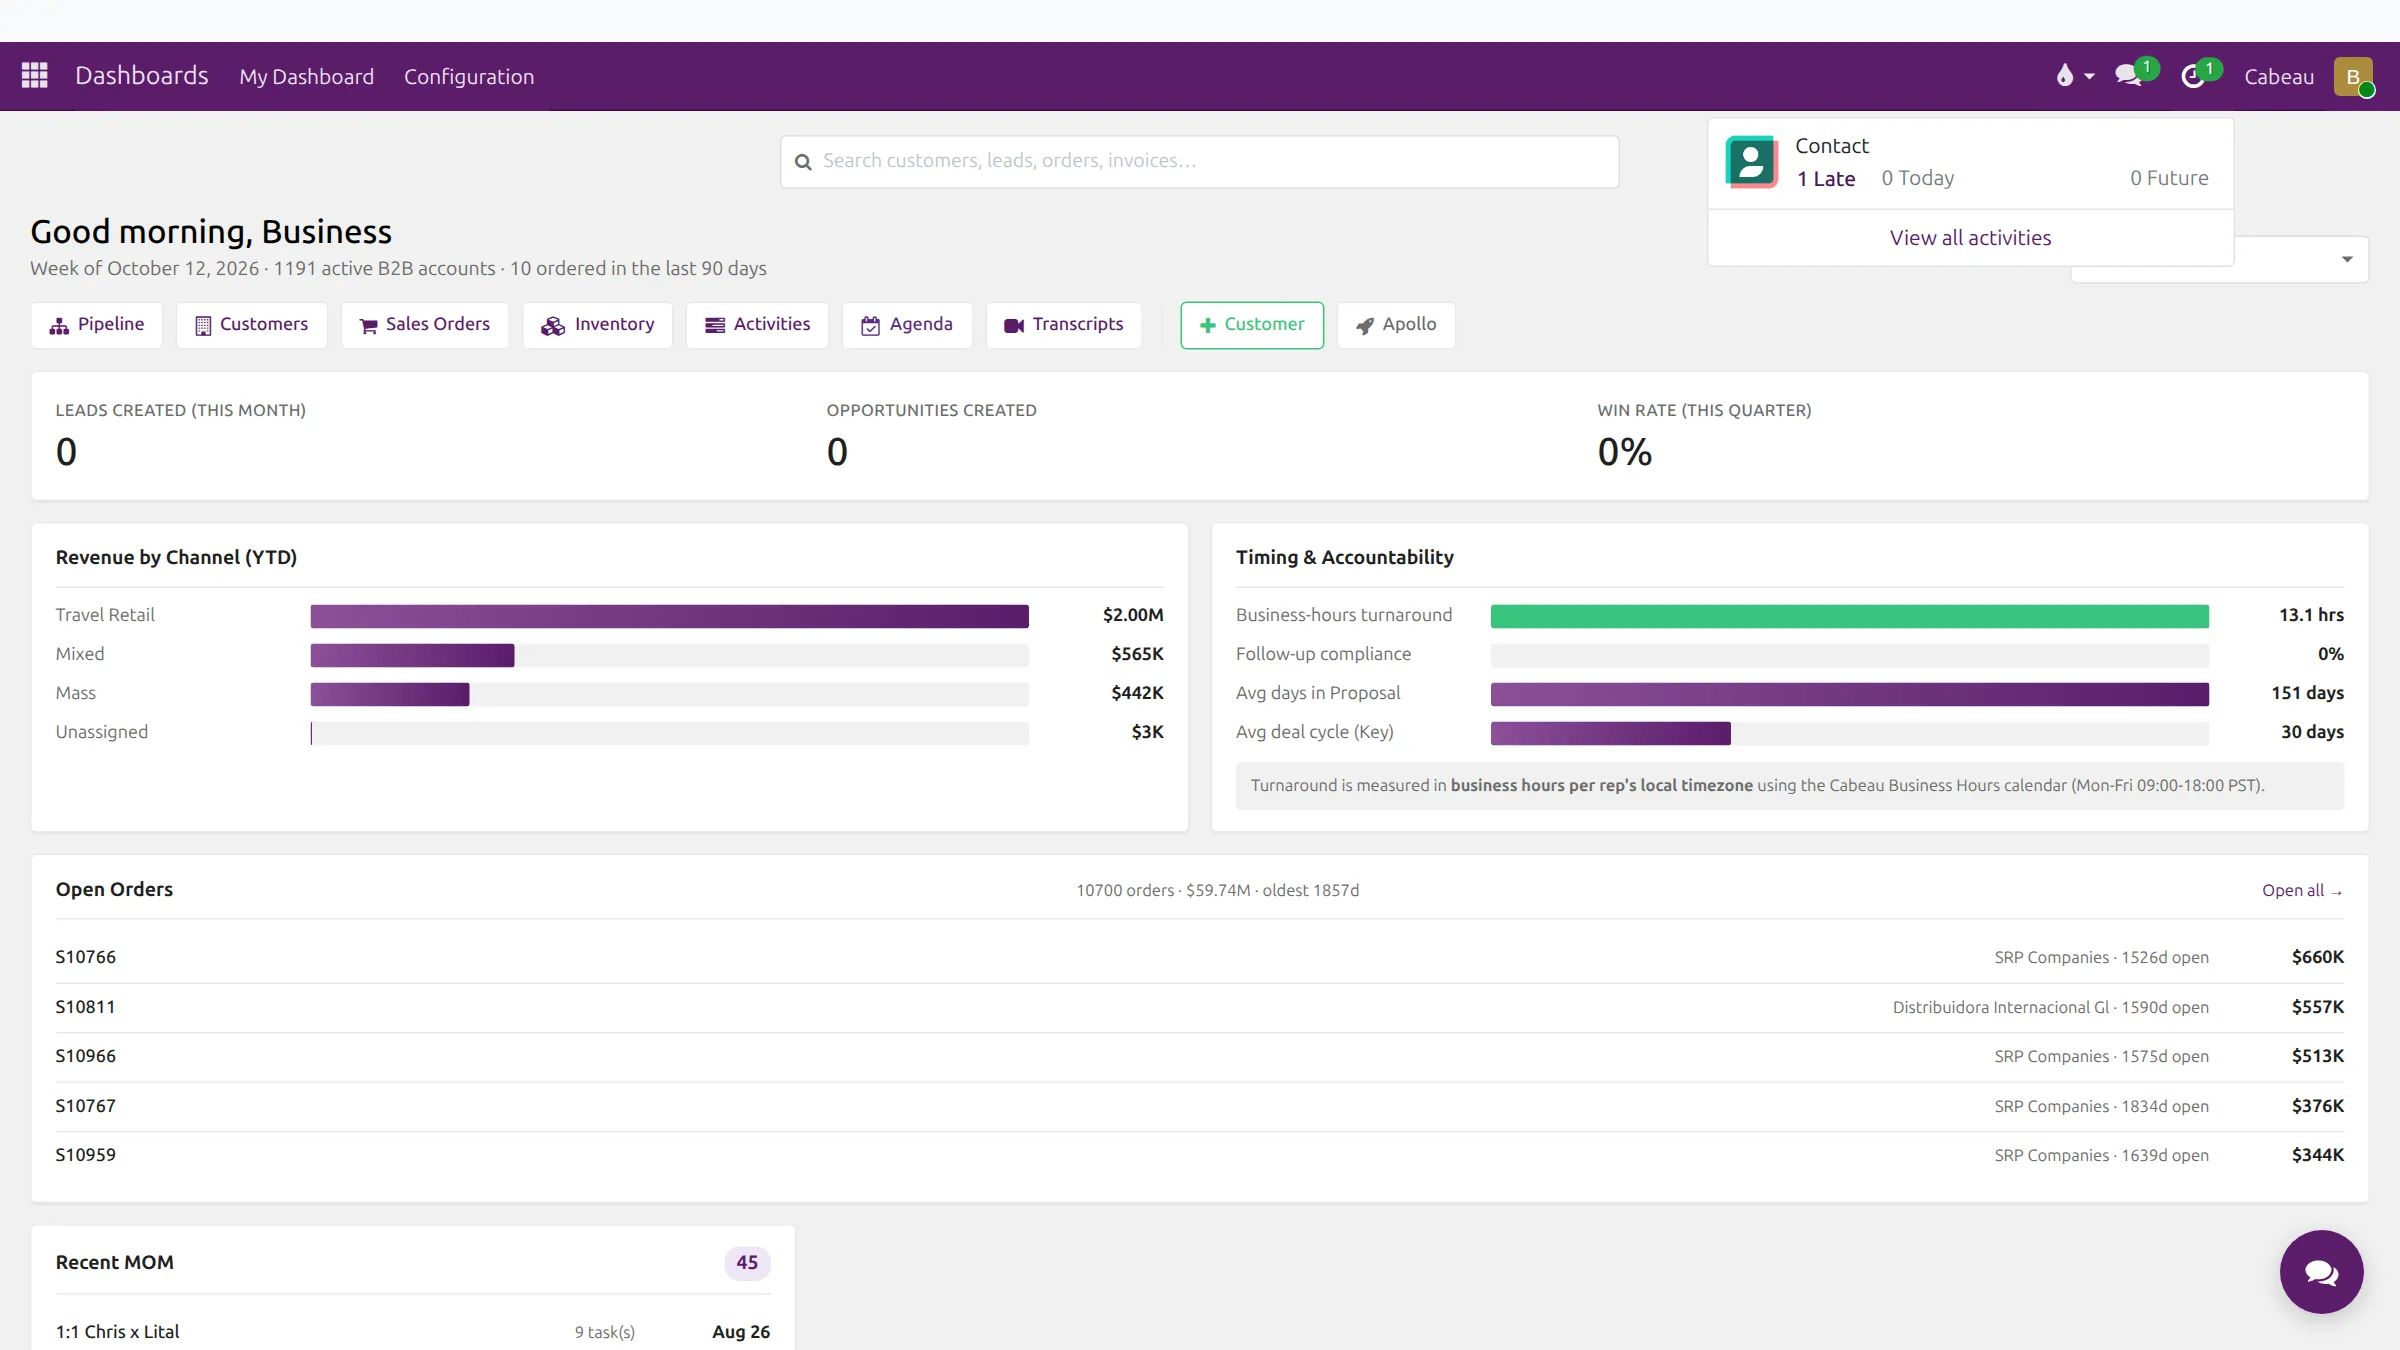Click the Travel Retail revenue bar

coord(669,616)
